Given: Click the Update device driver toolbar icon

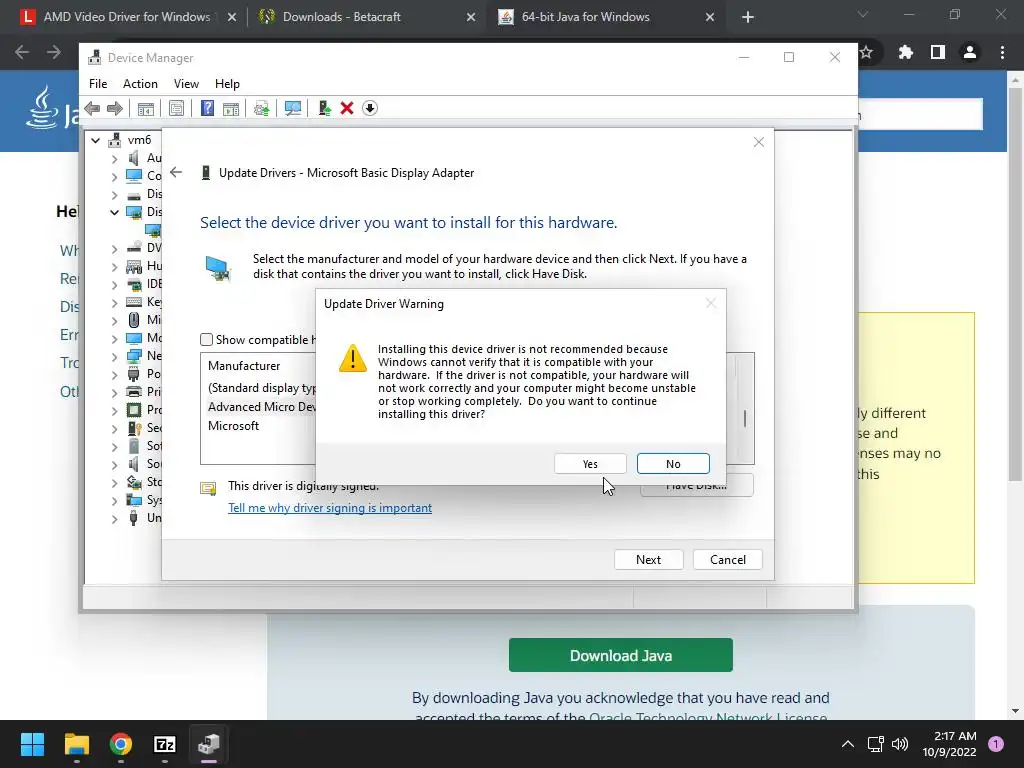Looking at the screenshot, I should pyautogui.click(x=261, y=108).
